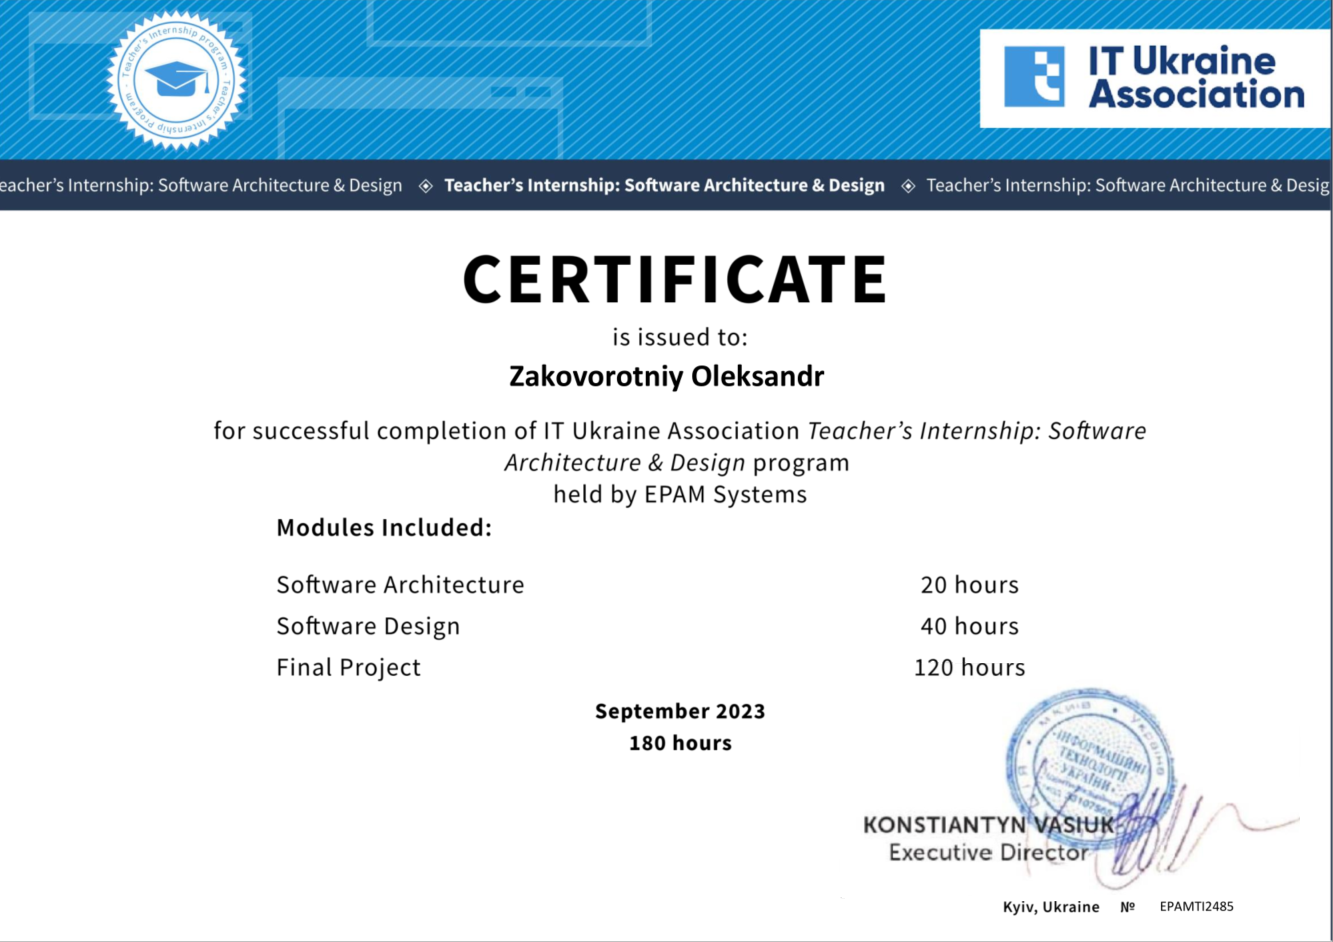Screen dimensions: 1333x942
Task: Select the bold centered banner title
Action: point(664,185)
